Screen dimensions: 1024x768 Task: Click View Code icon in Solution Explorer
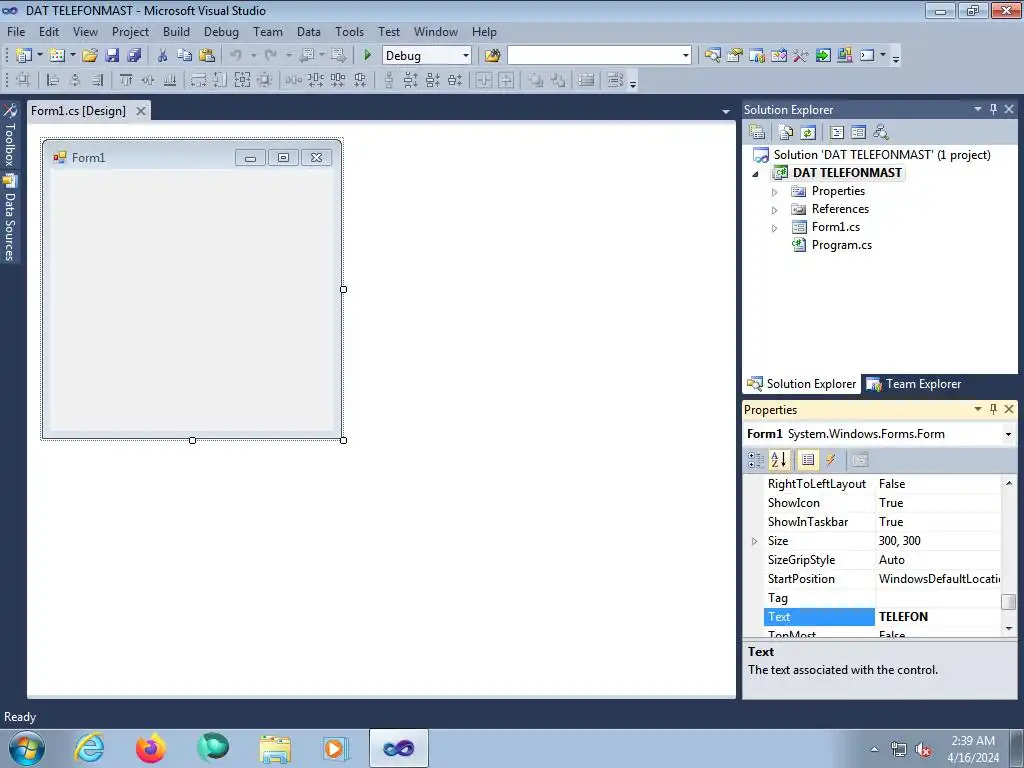pos(837,133)
